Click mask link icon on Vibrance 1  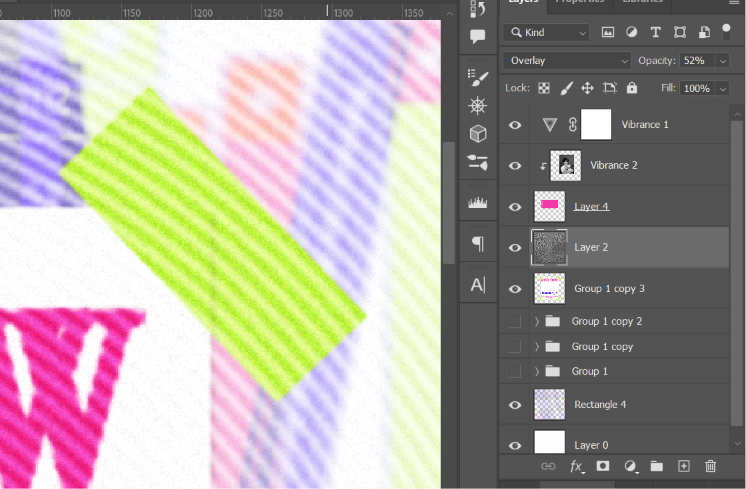(572, 125)
